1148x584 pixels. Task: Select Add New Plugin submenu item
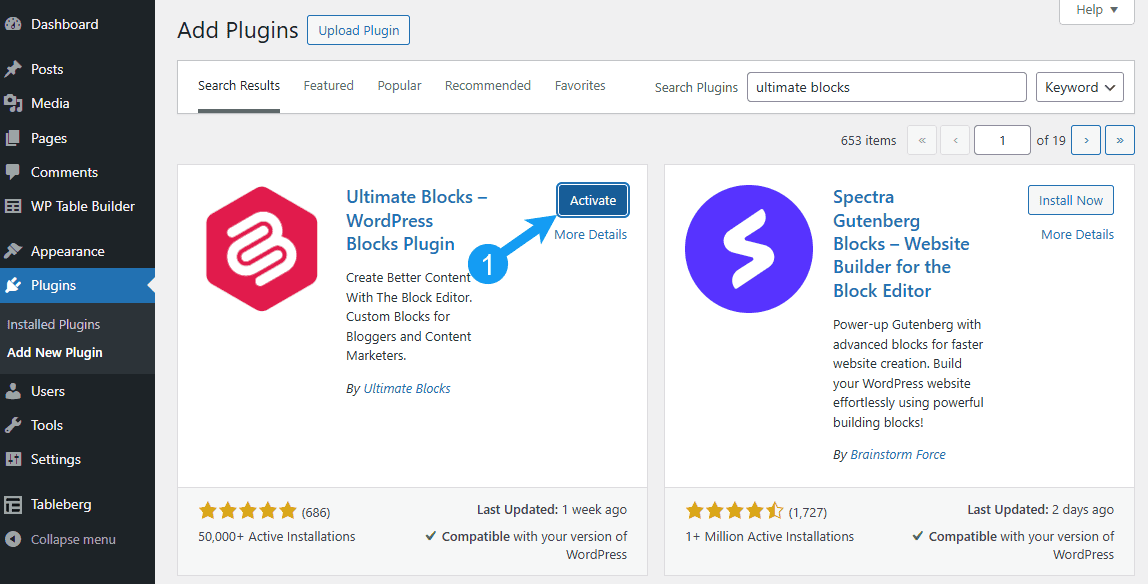coord(55,352)
